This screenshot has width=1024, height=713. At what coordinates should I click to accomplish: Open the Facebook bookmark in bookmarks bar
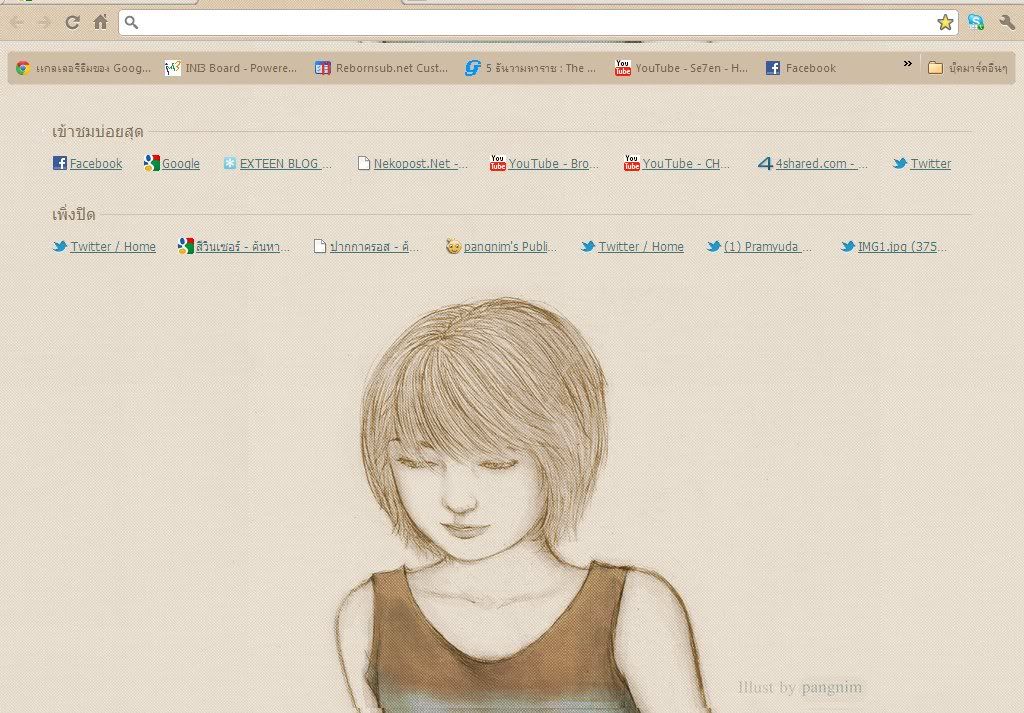pos(800,68)
